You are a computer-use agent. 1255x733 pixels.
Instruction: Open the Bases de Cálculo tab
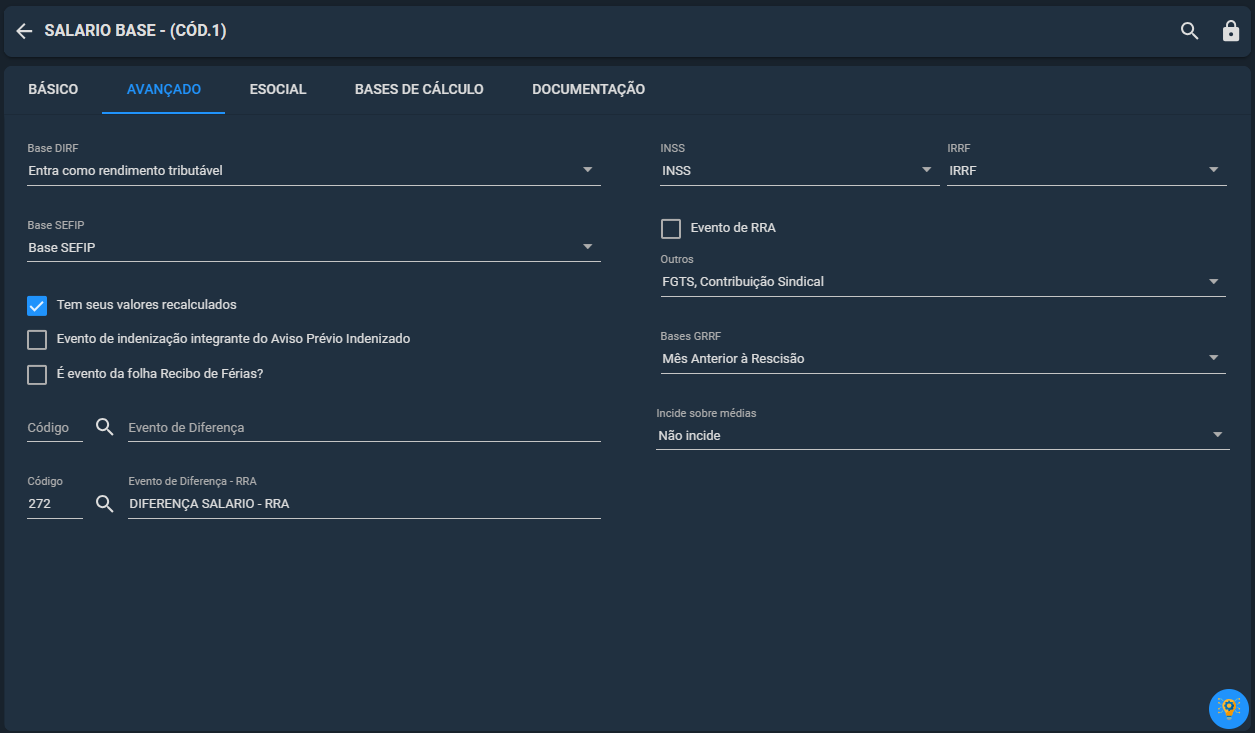click(x=419, y=89)
